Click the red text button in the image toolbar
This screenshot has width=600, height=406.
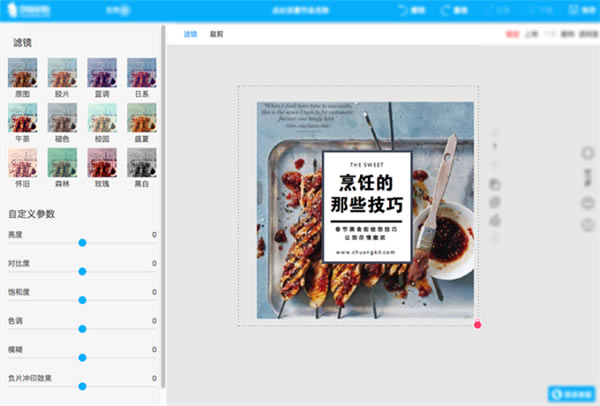[x=512, y=34]
